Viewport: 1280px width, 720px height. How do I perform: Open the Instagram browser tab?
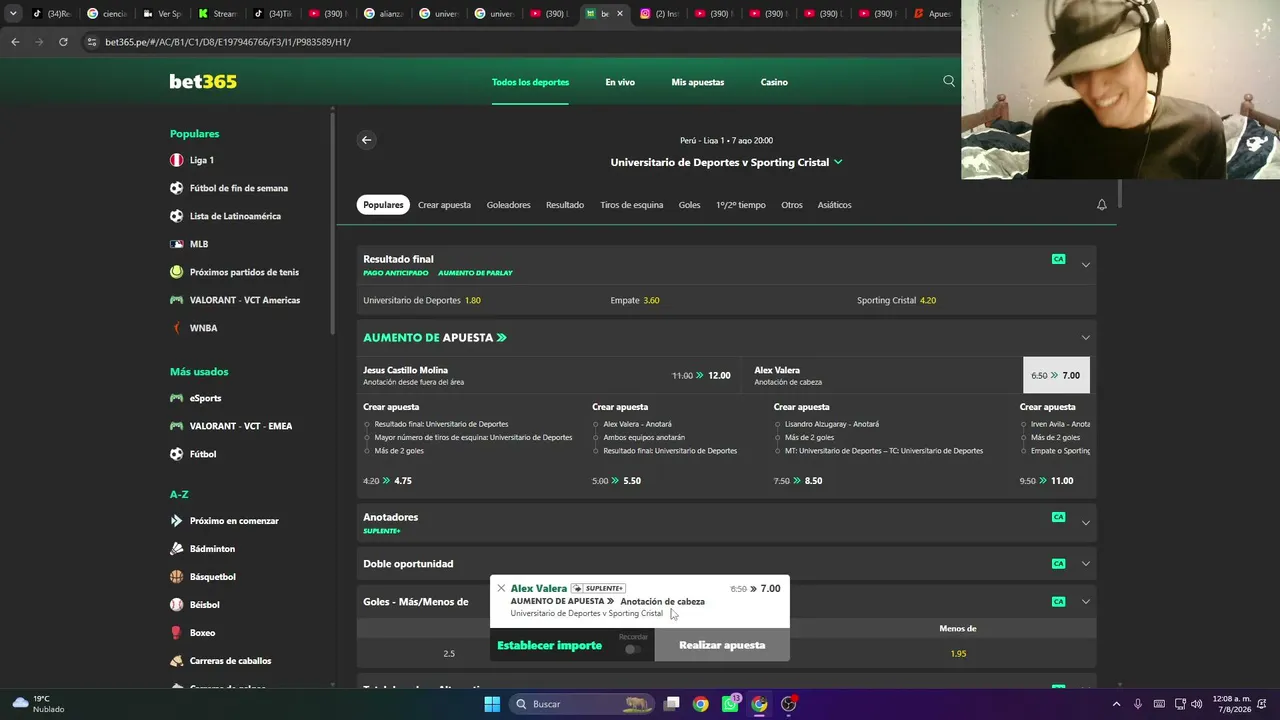point(658,14)
